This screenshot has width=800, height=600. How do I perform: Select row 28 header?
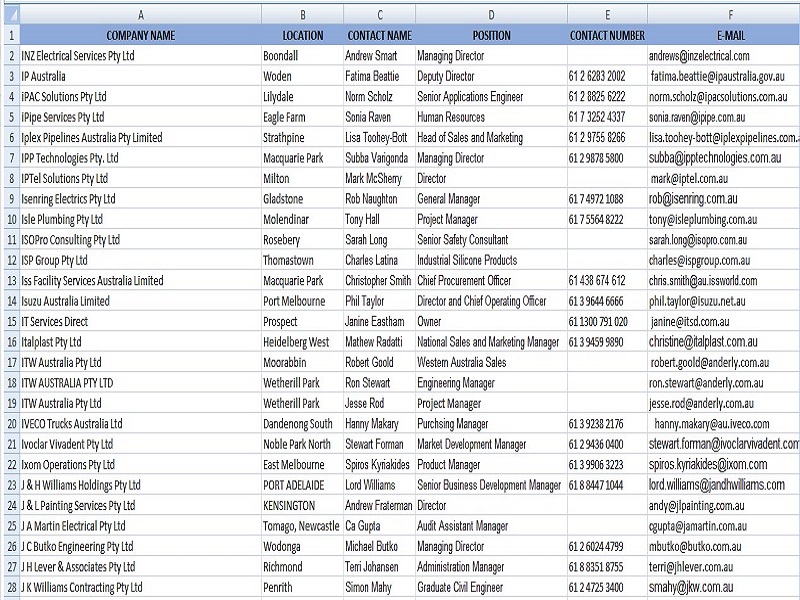tap(12, 587)
